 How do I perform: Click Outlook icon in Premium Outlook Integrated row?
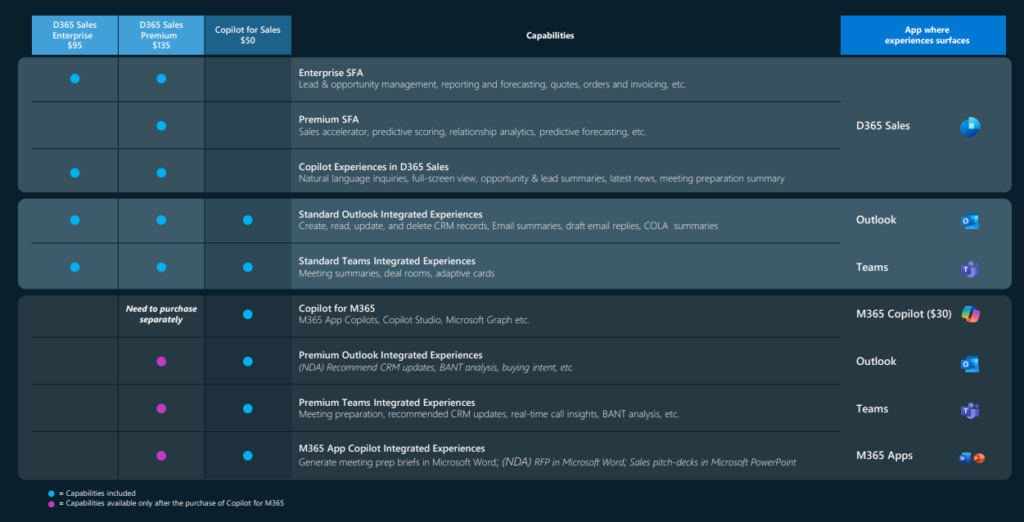[x=969, y=363]
